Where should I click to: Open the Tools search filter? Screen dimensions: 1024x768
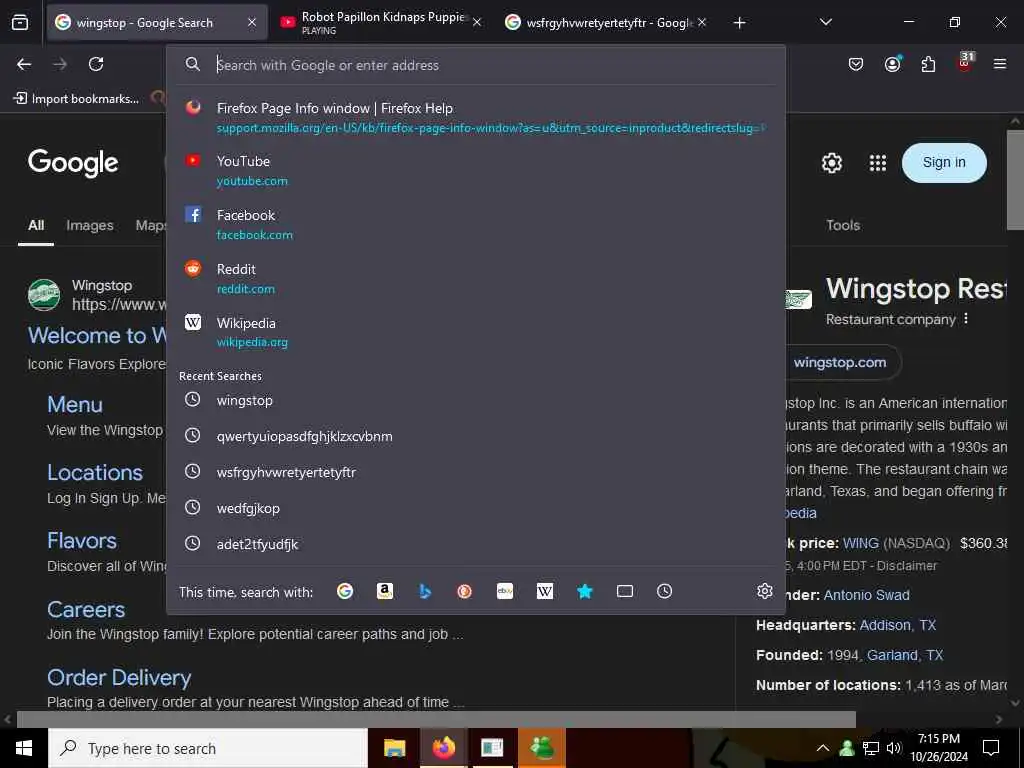tap(842, 225)
